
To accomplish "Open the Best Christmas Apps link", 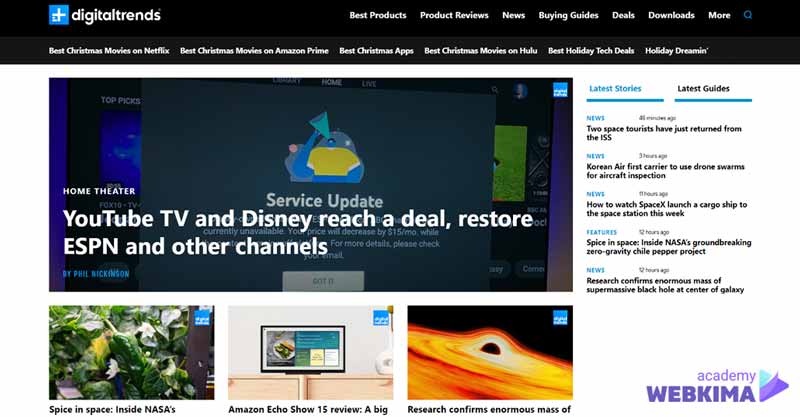I will pyautogui.click(x=376, y=51).
